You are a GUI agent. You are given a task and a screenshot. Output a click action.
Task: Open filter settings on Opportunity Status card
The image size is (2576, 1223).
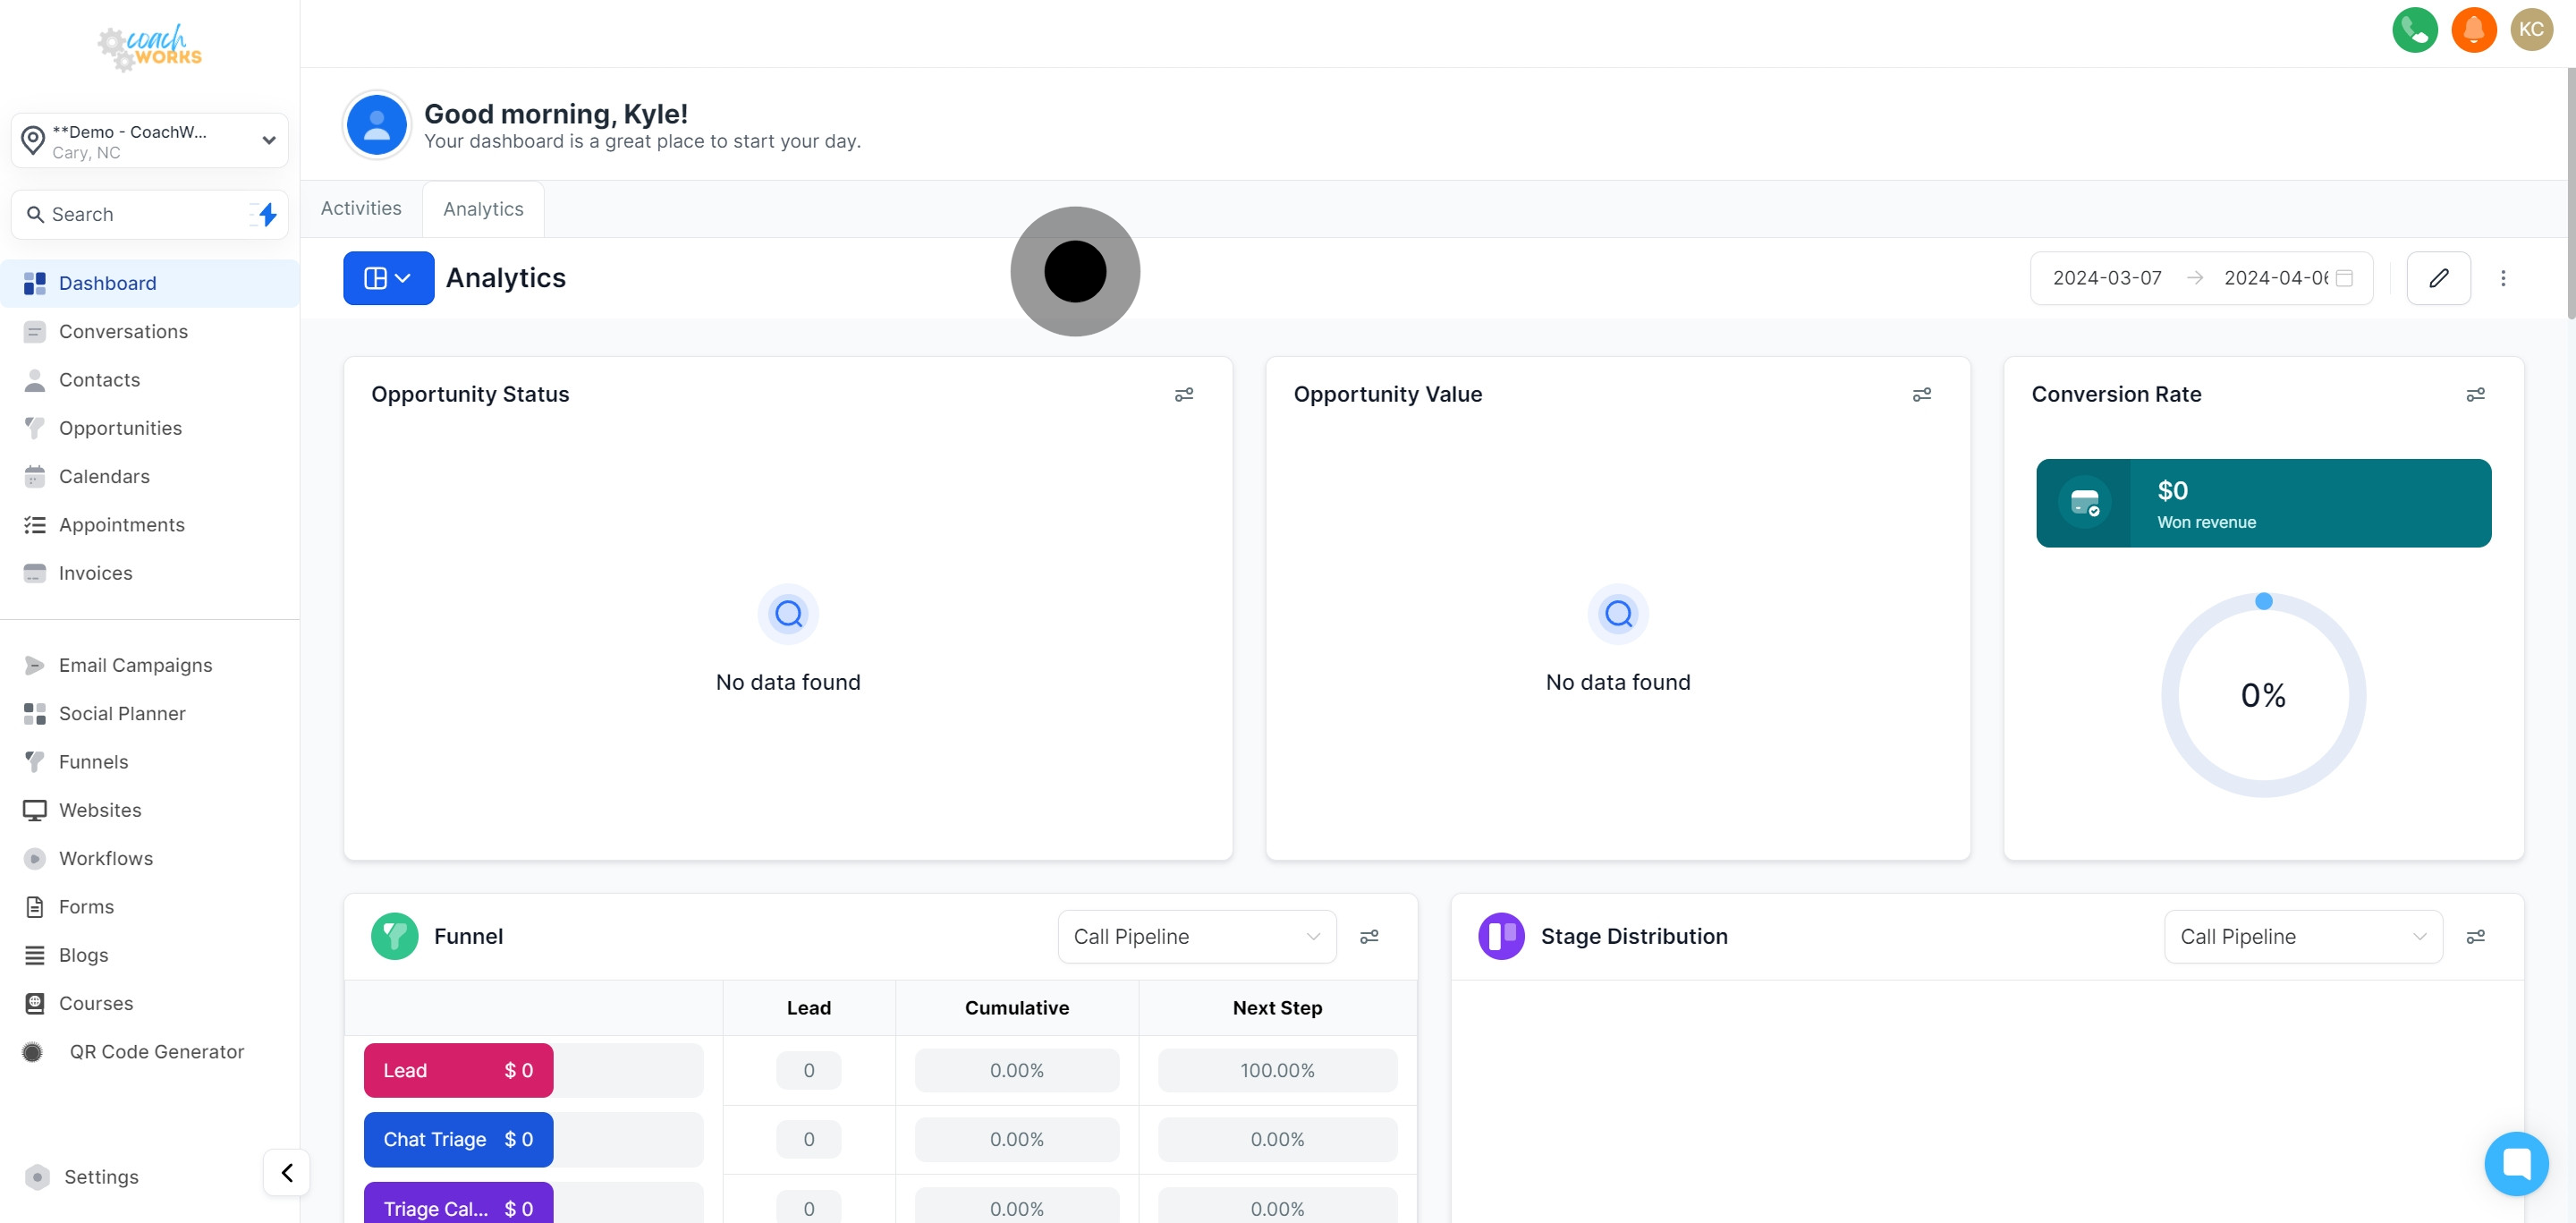(1183, 395)
